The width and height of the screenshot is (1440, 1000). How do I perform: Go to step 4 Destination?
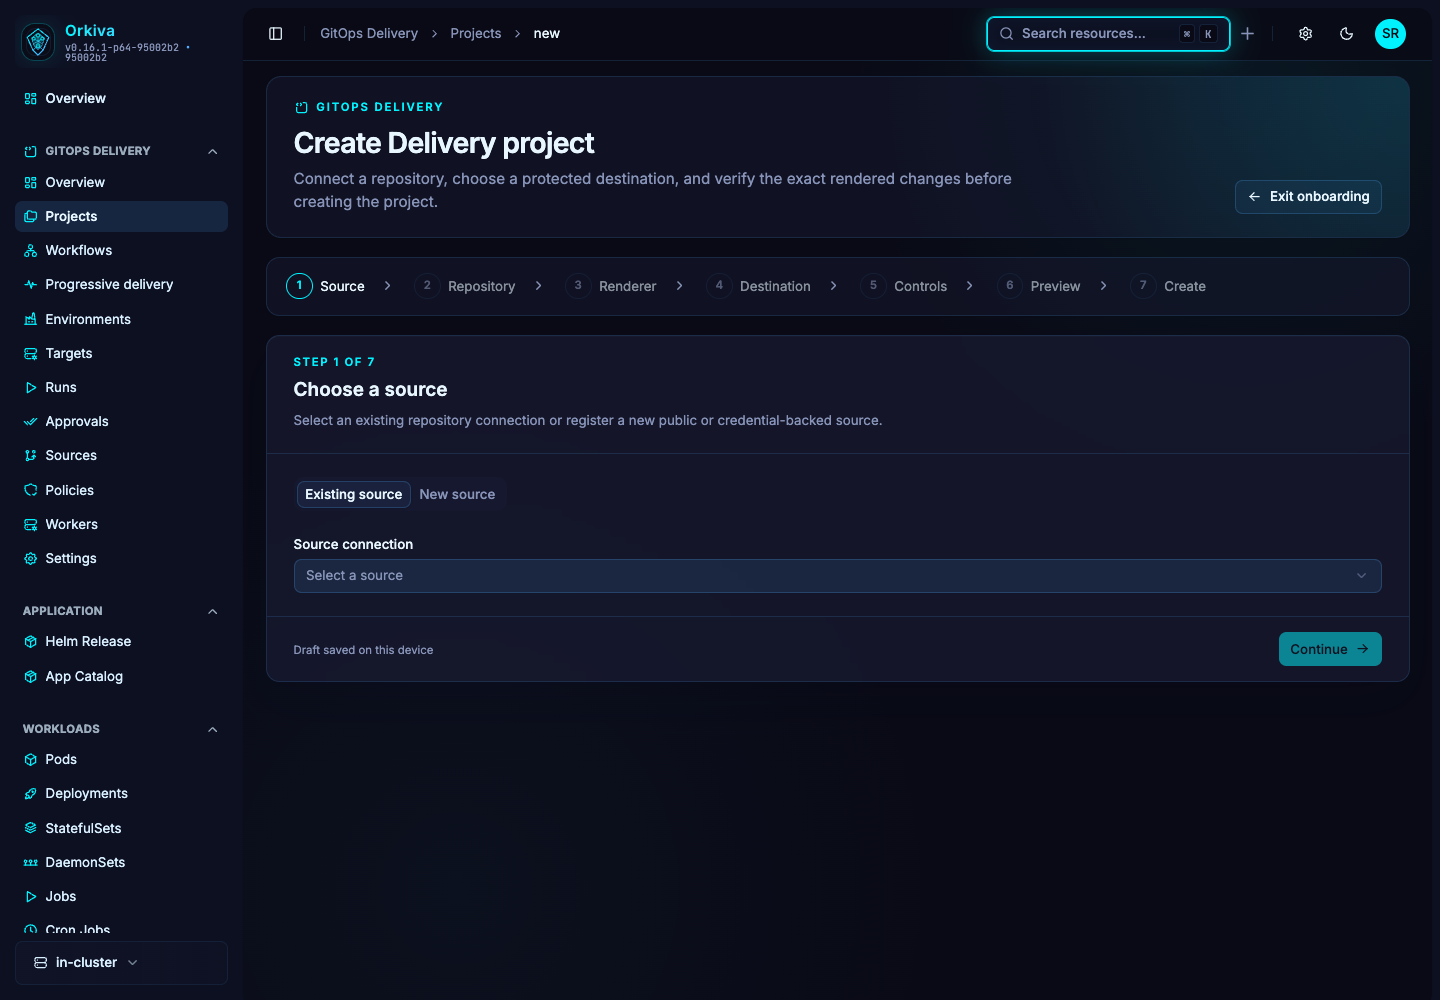tap(758, 286)
